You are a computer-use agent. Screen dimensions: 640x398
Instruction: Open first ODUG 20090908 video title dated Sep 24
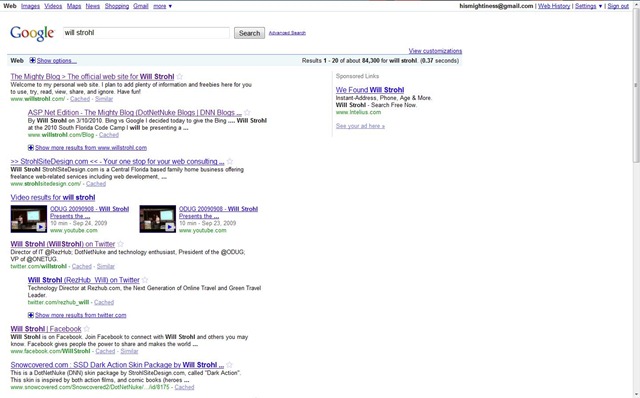pyautogui.click(x=89, y=212)
